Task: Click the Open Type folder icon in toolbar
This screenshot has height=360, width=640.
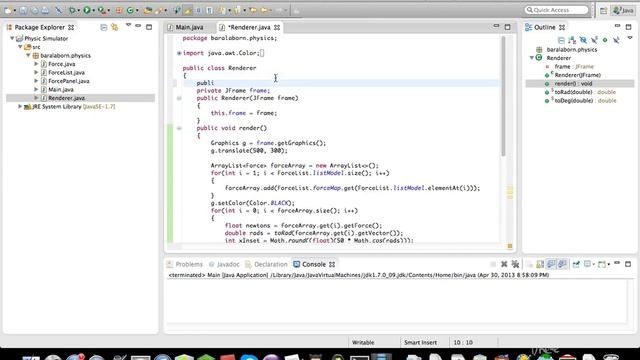Action: point(148,10)
